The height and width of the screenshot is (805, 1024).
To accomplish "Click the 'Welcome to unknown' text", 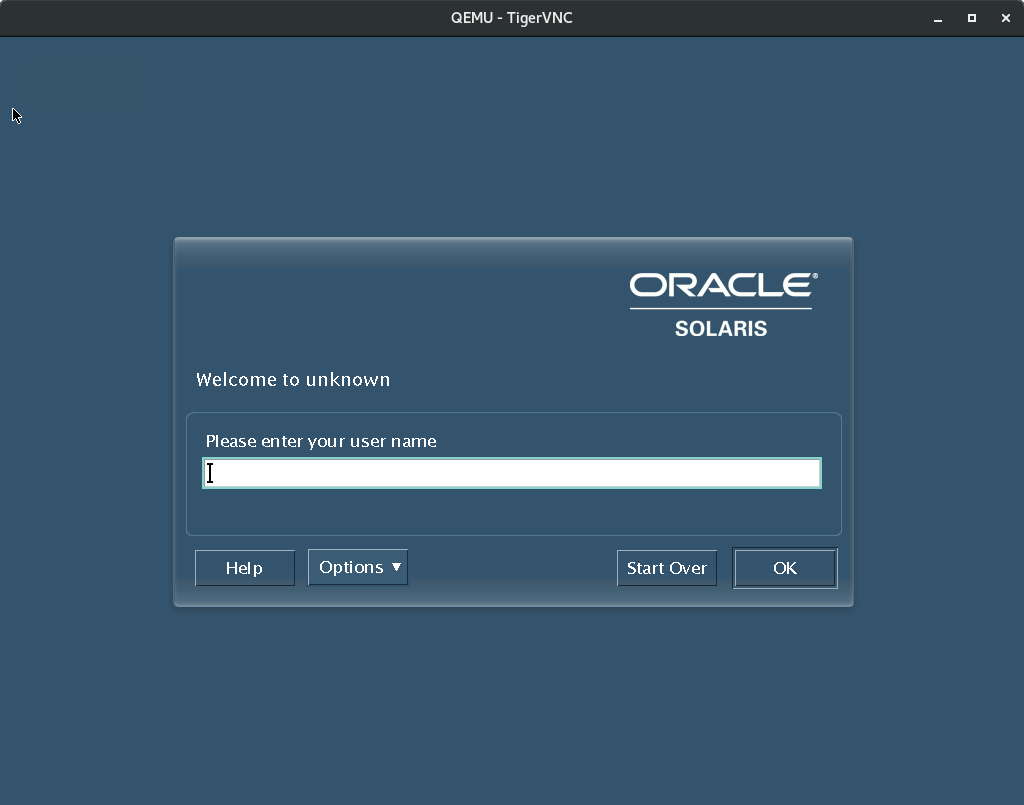I will coord(293,379).
